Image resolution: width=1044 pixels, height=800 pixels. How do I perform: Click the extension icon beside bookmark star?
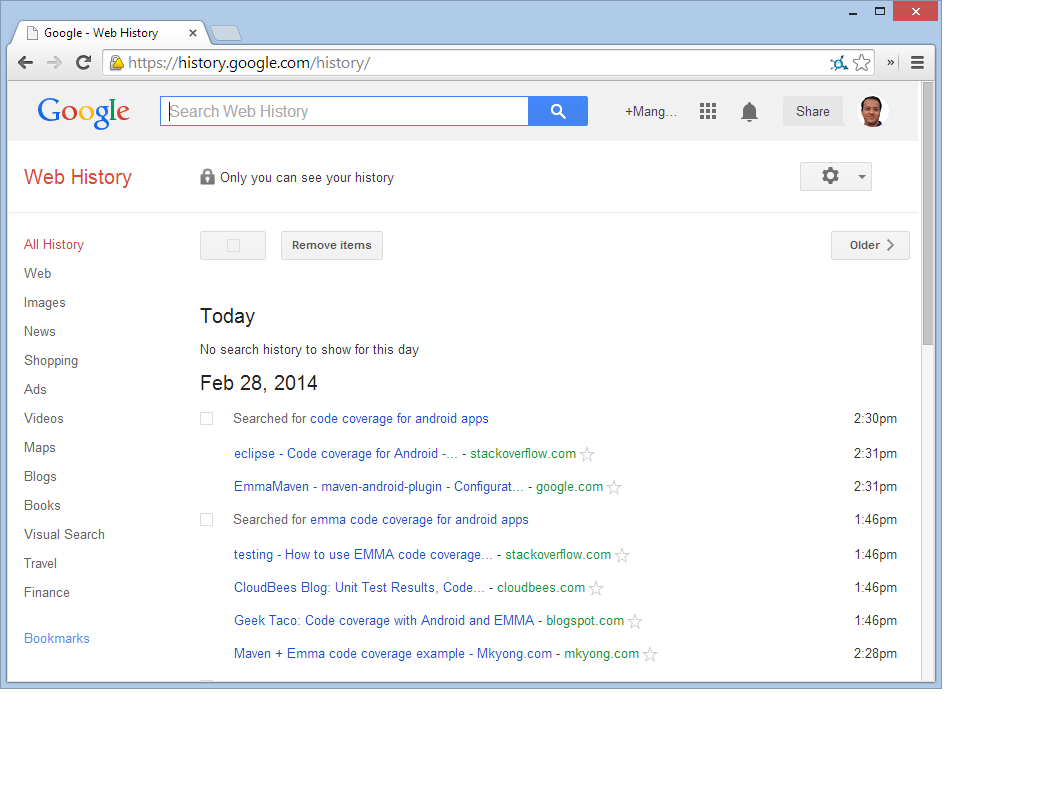coord(839,63)
